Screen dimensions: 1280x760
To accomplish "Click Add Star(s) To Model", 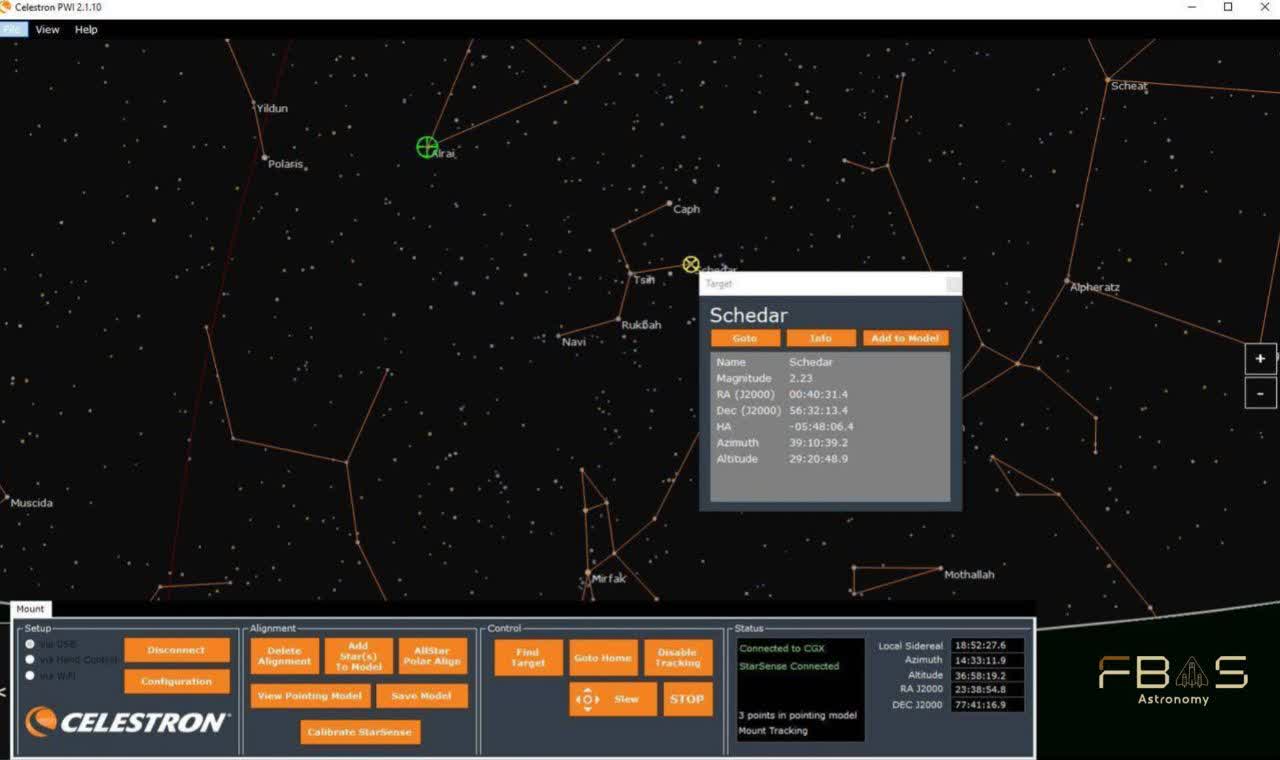I will tap(358, 656).
